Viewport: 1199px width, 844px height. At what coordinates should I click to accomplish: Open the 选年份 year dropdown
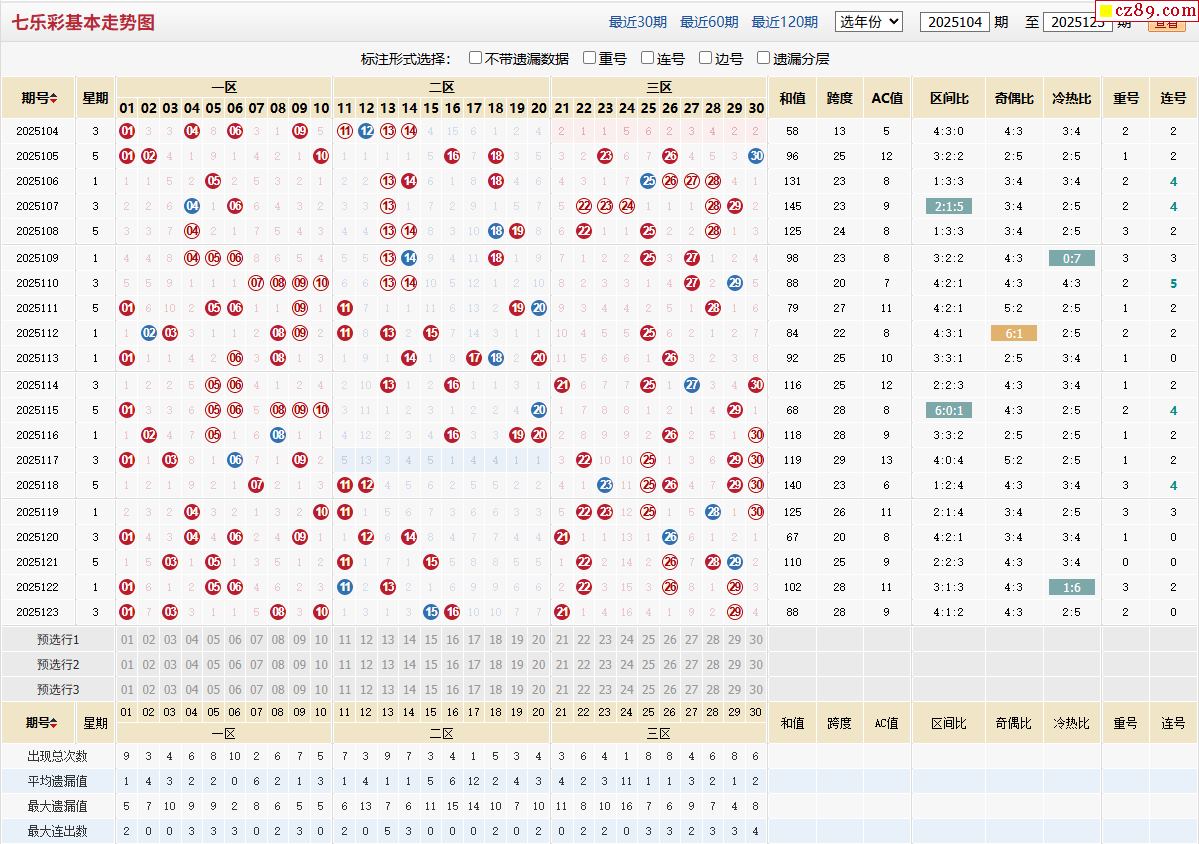[x=868, y=21]
